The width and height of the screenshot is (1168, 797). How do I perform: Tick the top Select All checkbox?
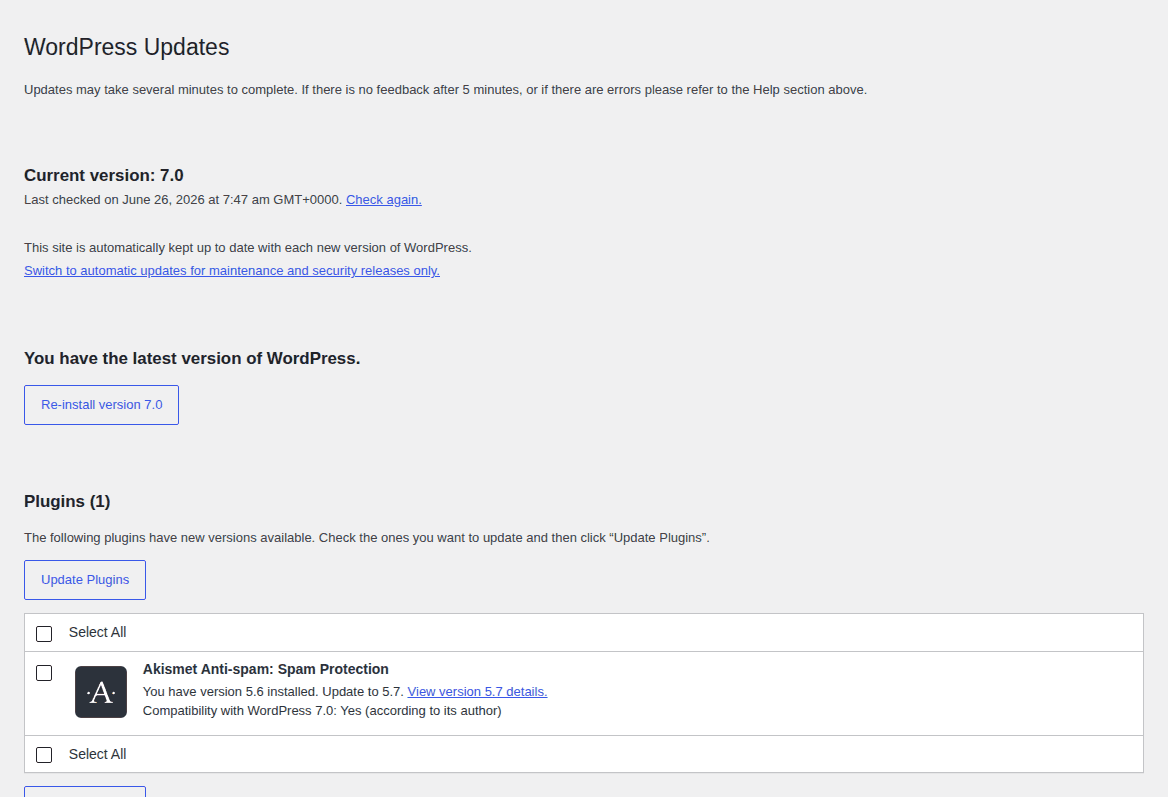click(x=44, y=634)
